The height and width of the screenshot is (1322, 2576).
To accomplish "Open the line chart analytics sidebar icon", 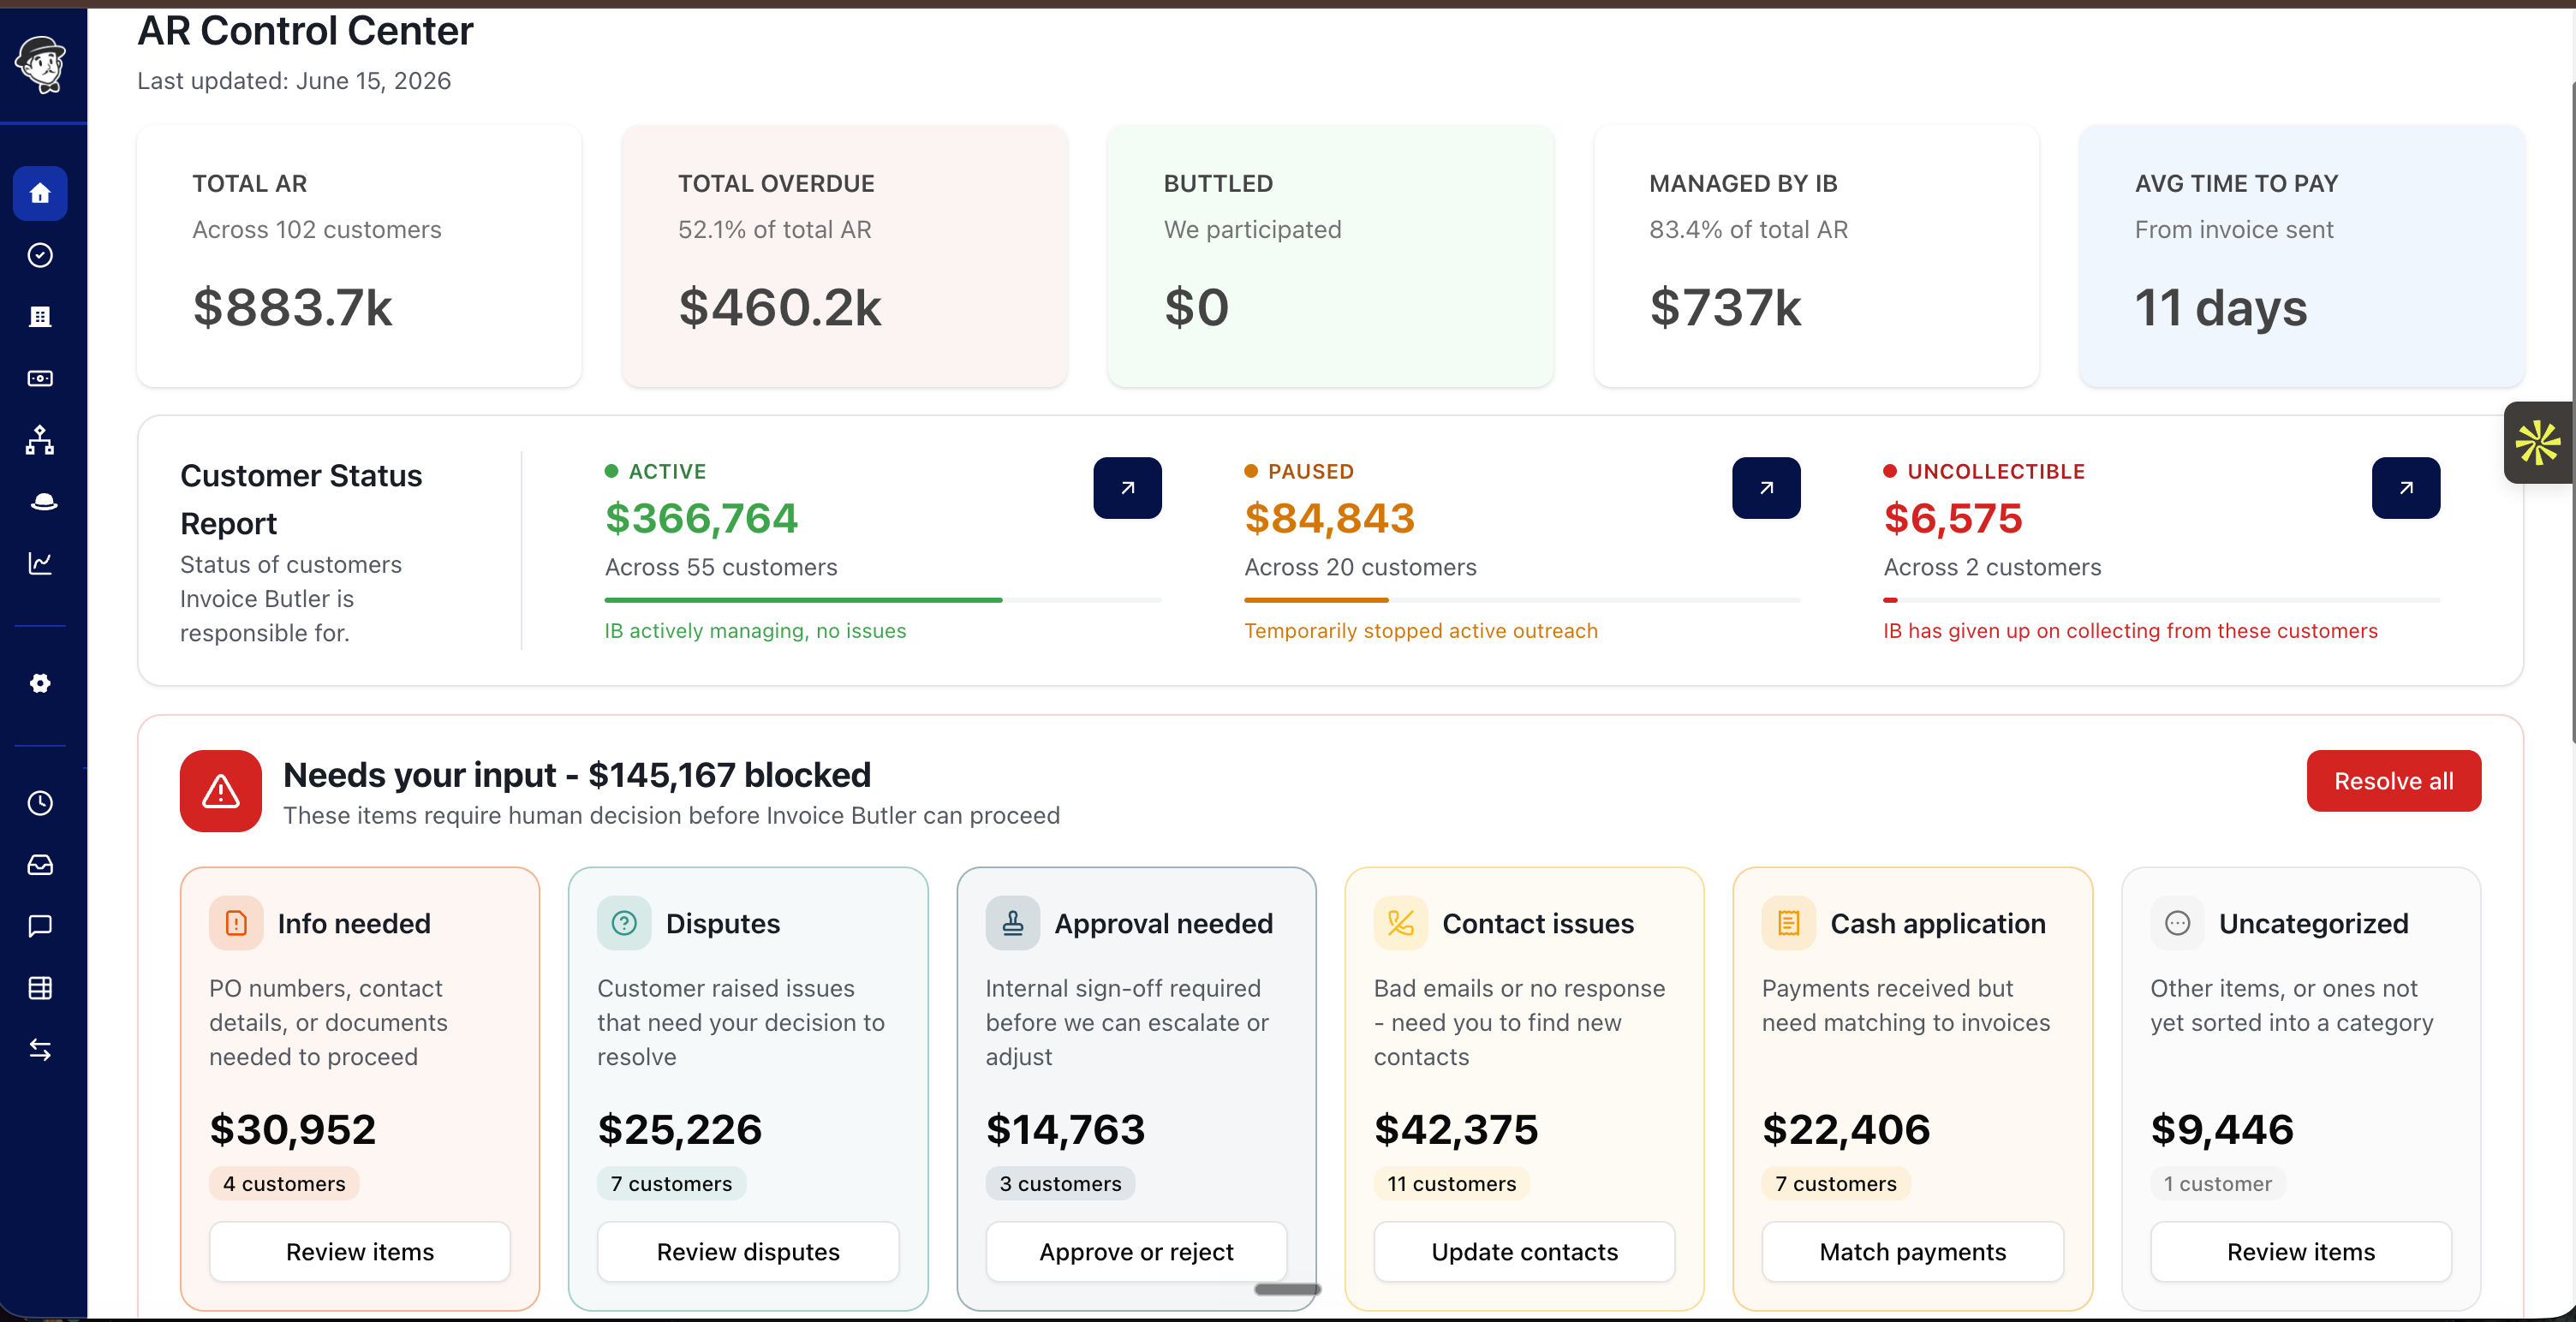I will 40,563.
